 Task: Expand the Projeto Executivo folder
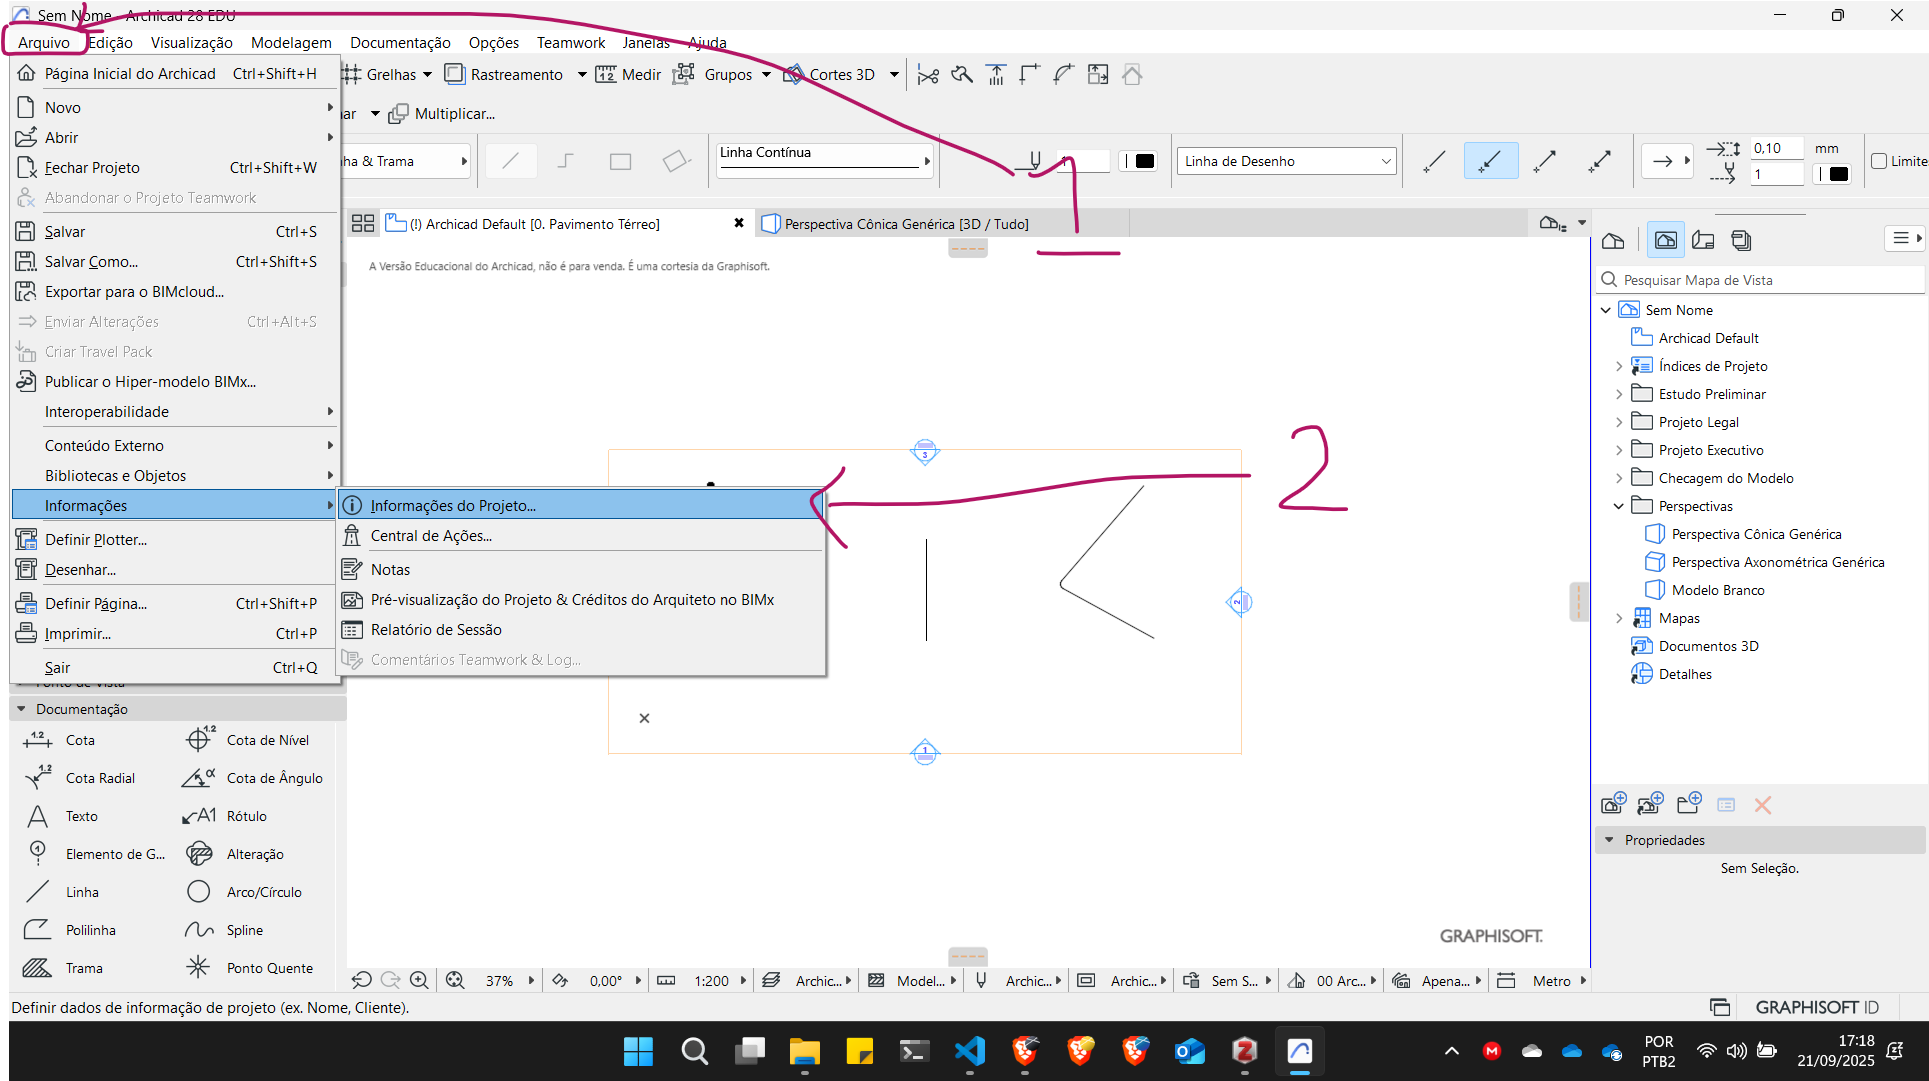[1619, 450]
